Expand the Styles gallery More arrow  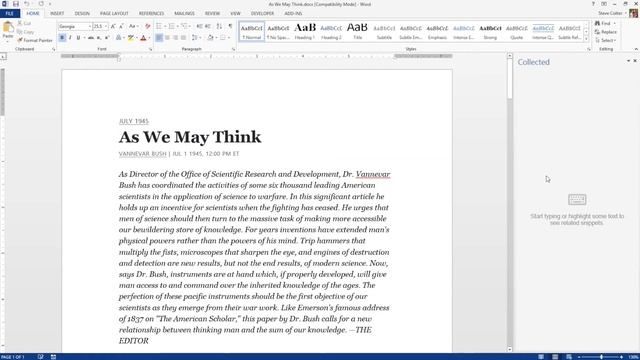click(586, 39)
